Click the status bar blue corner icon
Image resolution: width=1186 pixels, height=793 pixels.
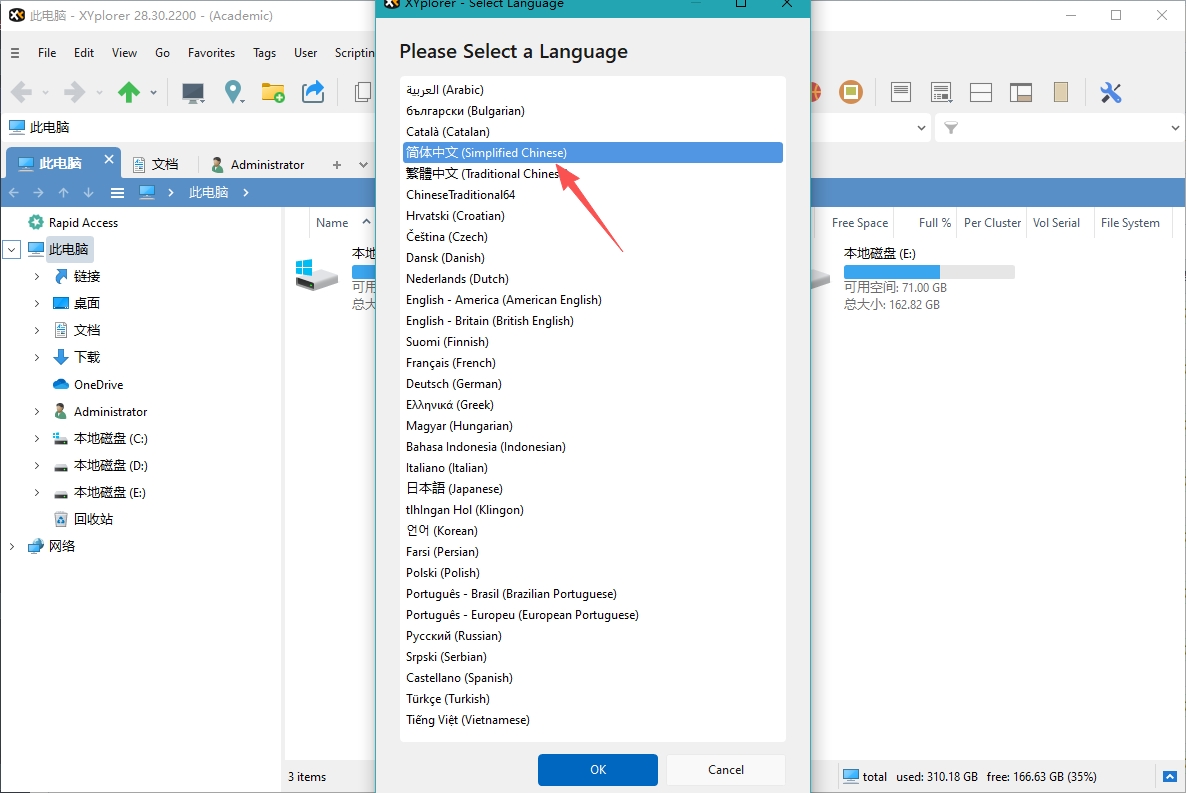click(x=1169, y=776)
